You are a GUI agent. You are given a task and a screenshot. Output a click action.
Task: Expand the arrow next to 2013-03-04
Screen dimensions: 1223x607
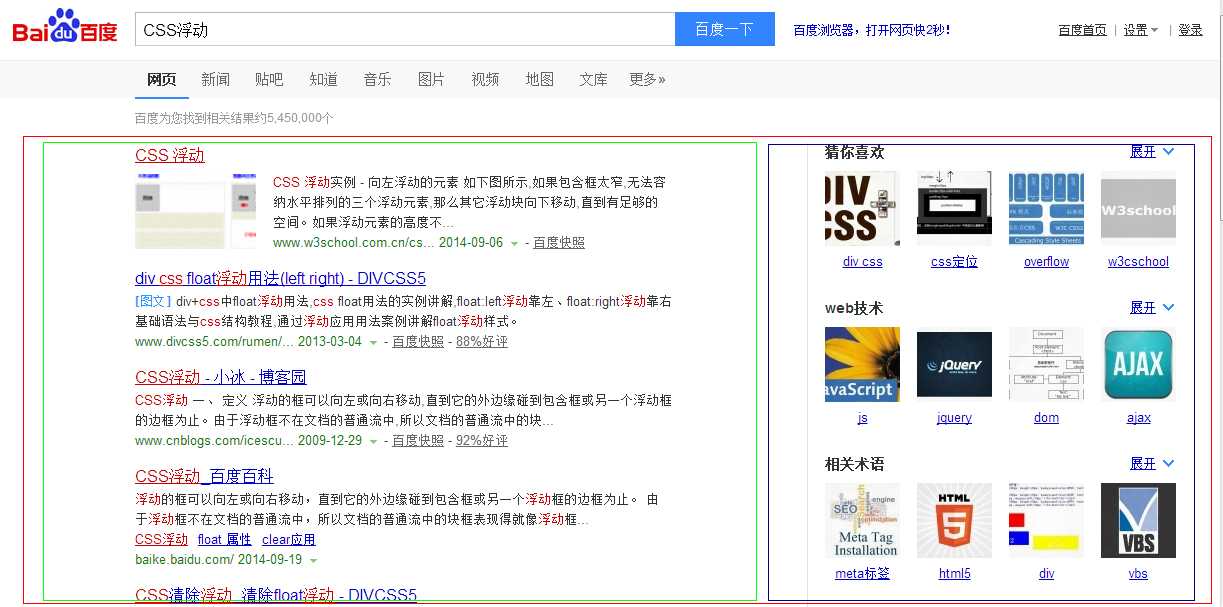pos(373,343)
